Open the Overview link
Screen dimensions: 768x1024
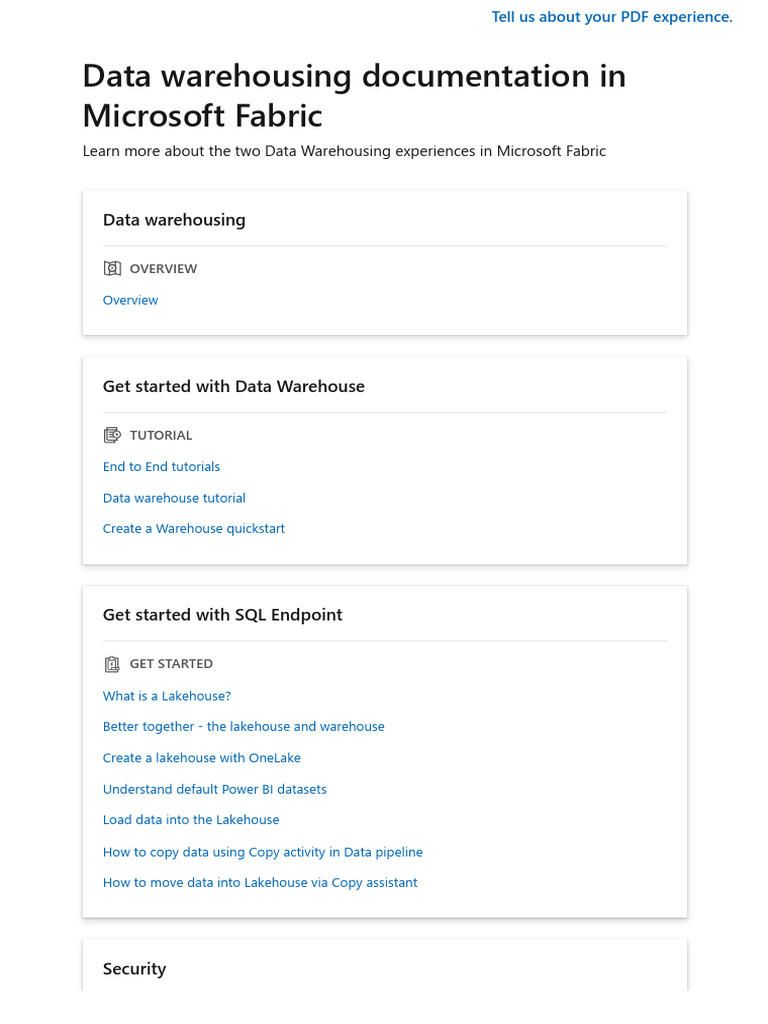[x=130, y=300]
